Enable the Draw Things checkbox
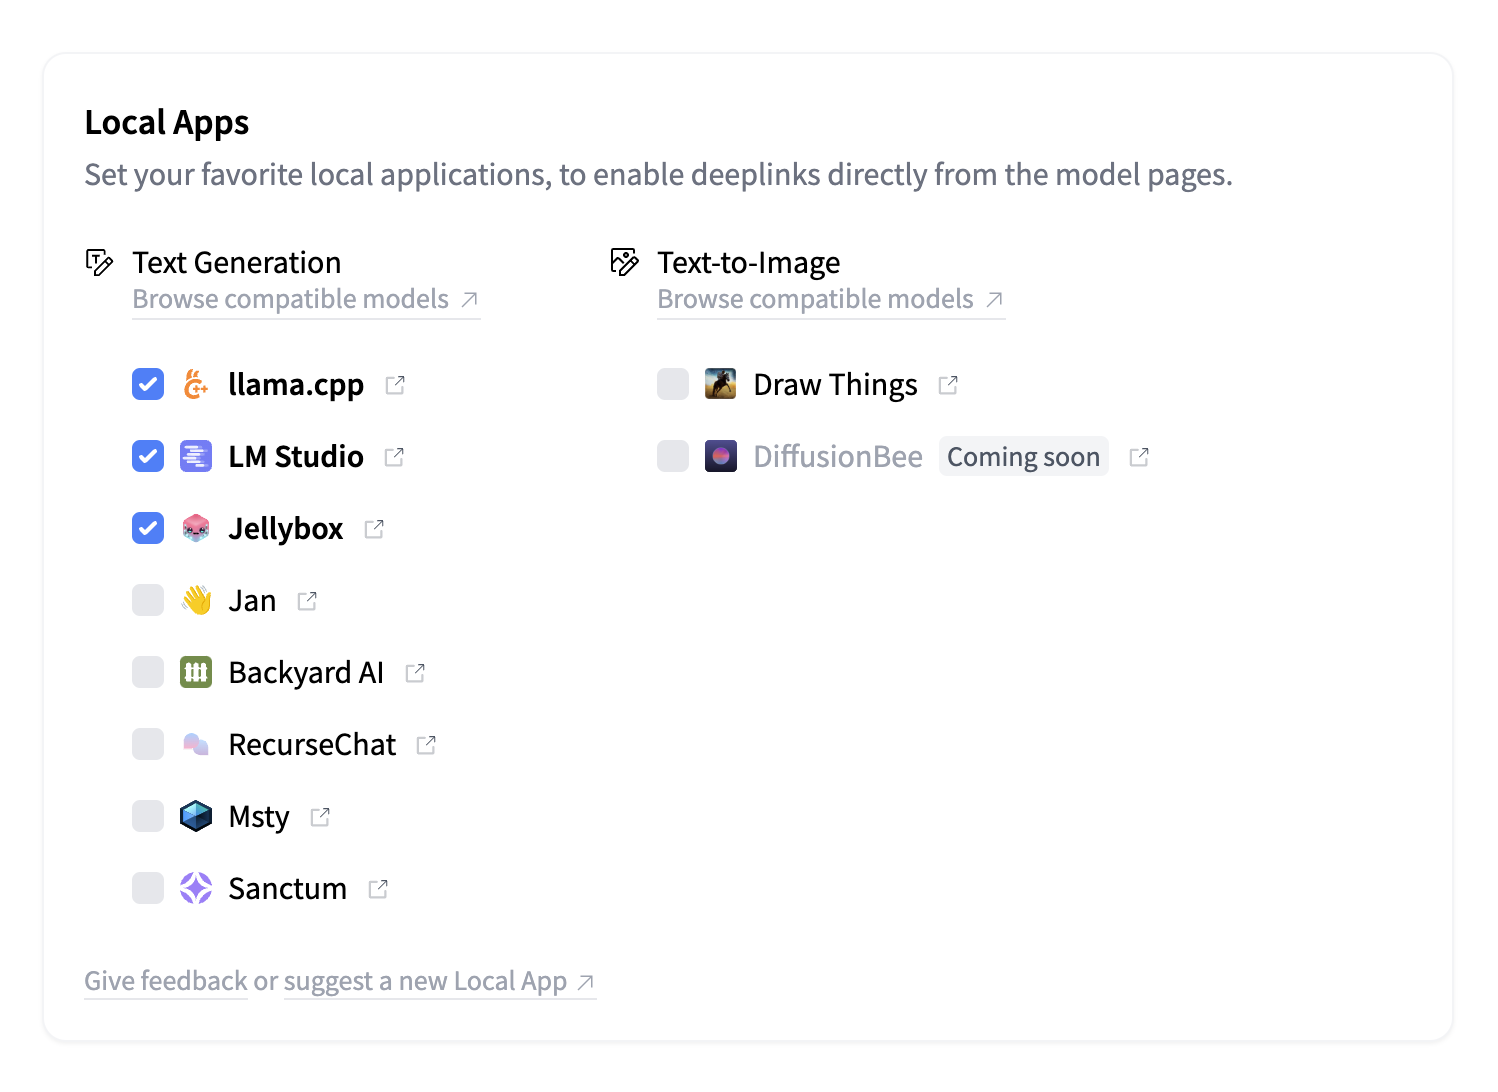 (673, 384)
